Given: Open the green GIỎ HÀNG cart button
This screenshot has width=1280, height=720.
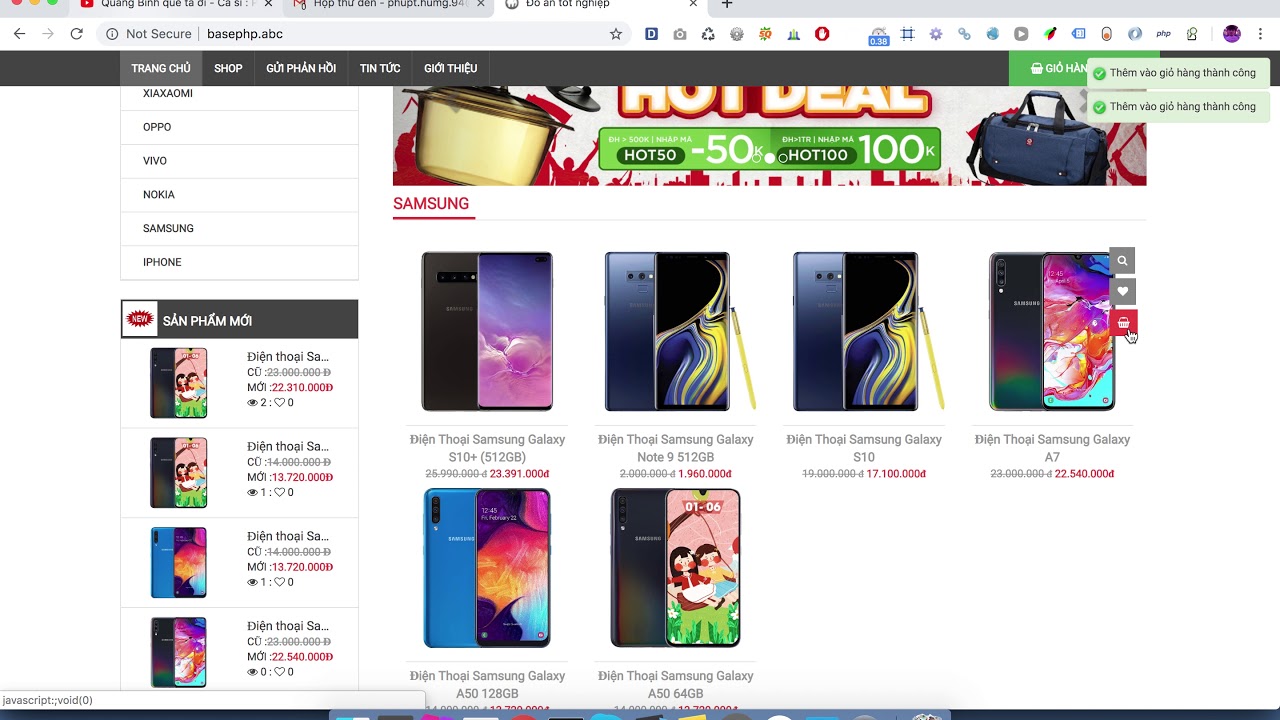Looking at the screenshot, I should point(1048,68).
